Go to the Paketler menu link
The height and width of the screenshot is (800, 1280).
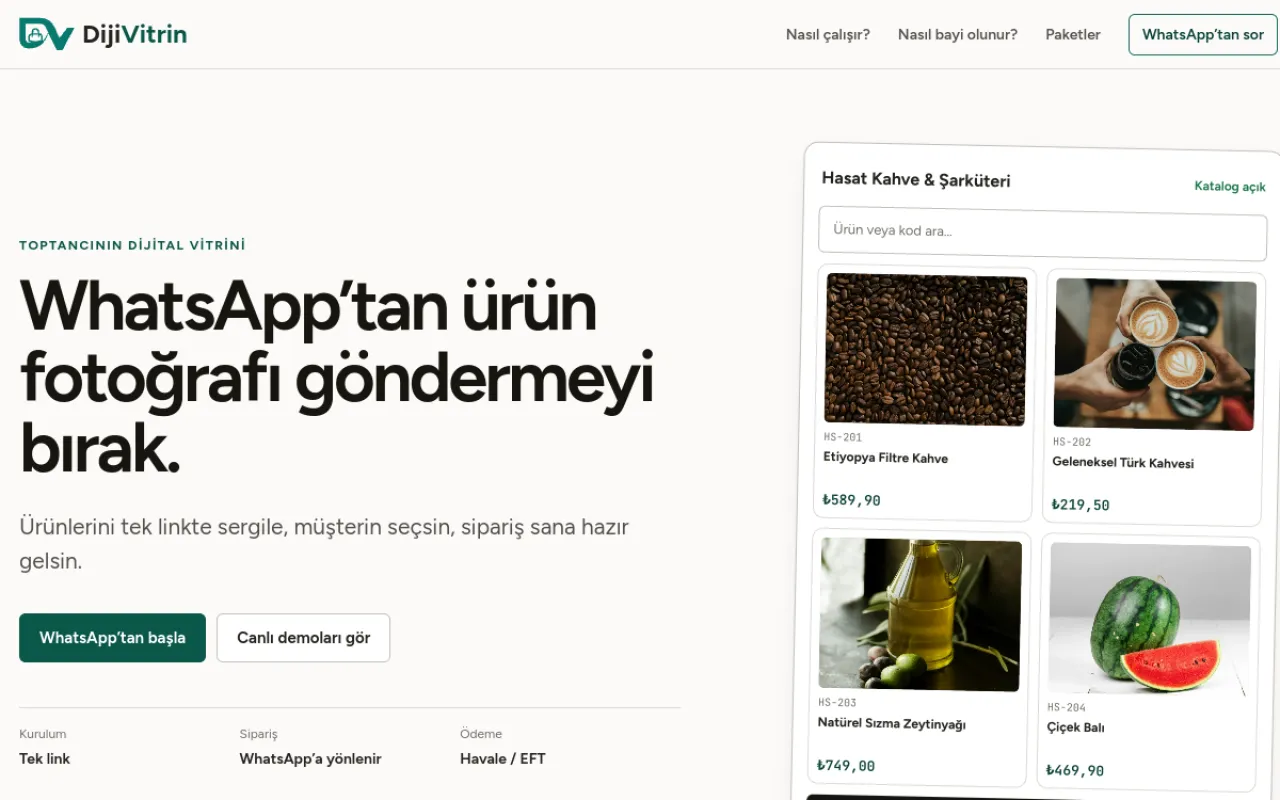coord(1073,34)
